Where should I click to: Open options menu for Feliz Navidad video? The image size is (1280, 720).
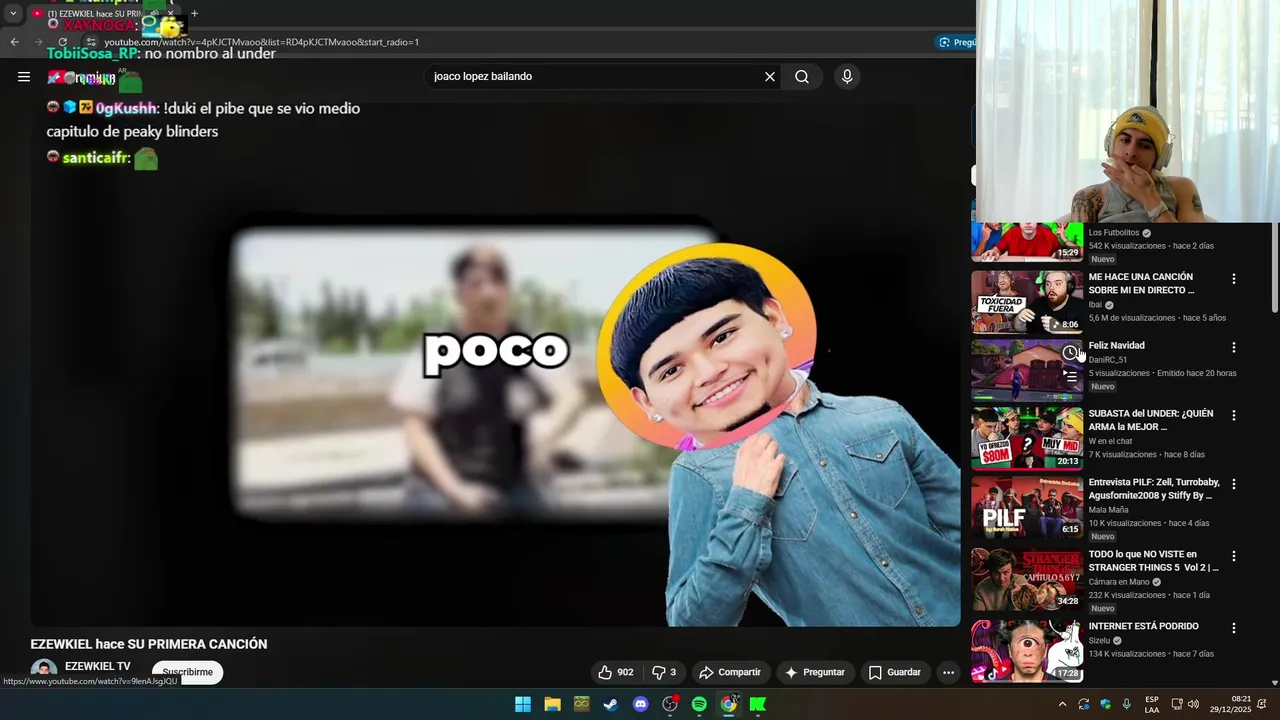pyautogui.click(x=1233, y=347)
